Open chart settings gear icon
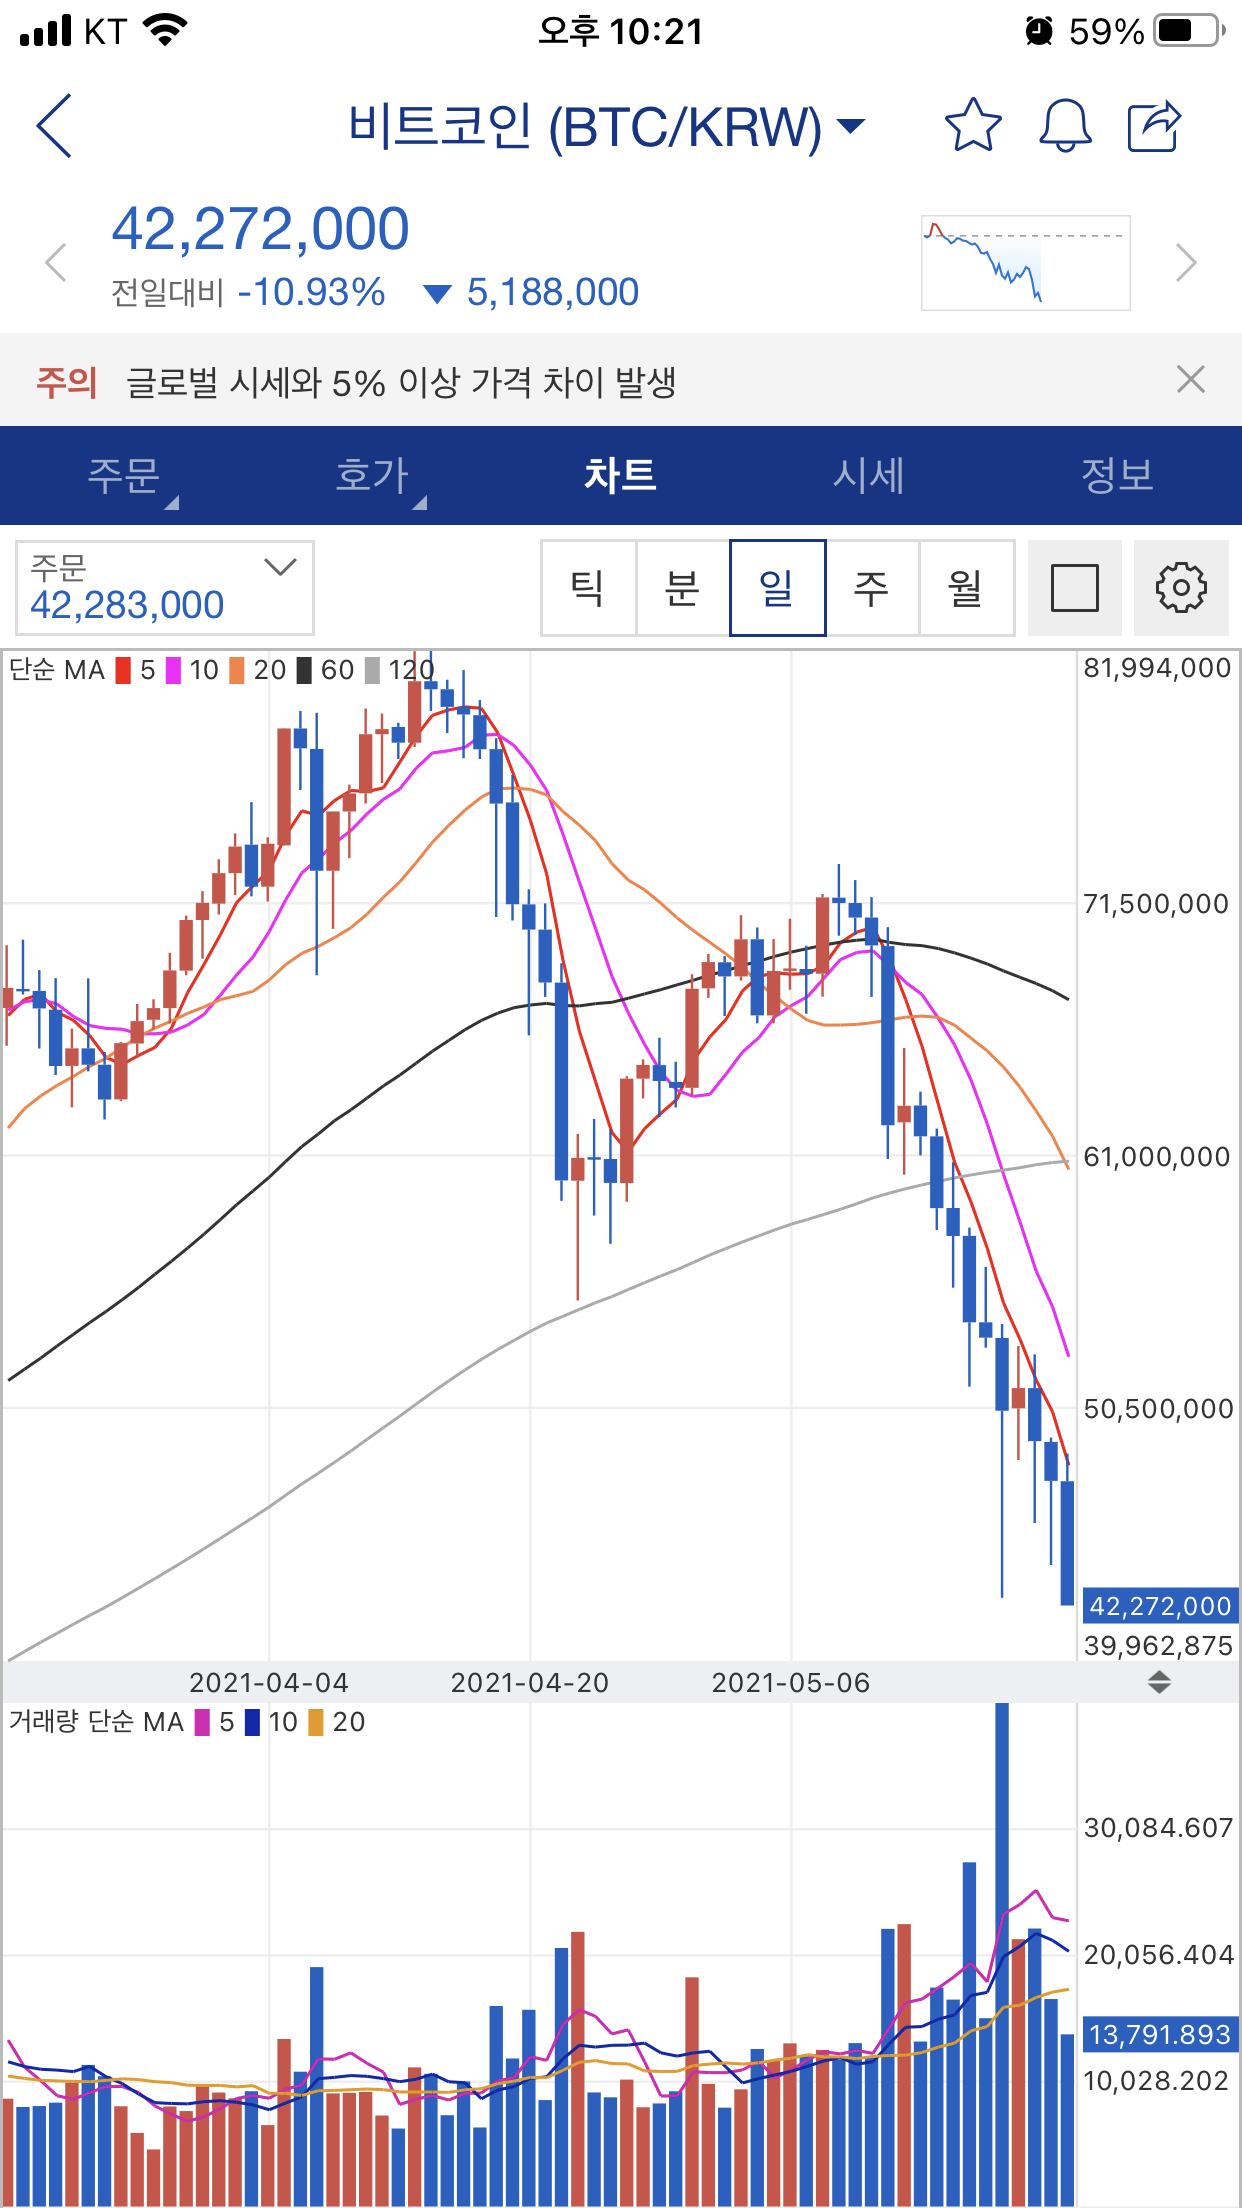 (1180, 588)
